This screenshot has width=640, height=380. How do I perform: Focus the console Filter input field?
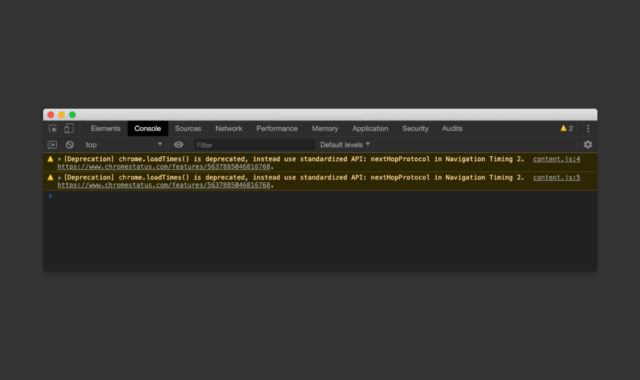tap(254, 145)
